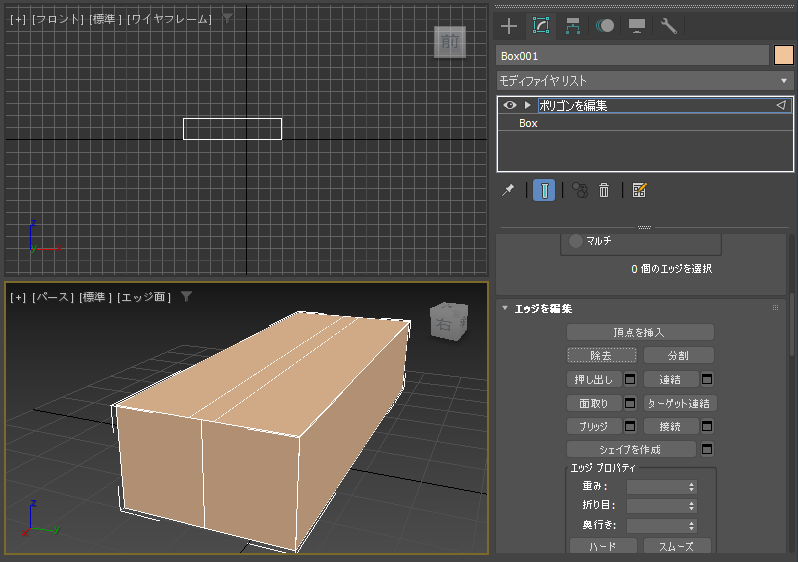Click the 面取り button
Image resolution: width=798 pixels, height=562 pixels.
pyautogui.click(x=594, y=403)
